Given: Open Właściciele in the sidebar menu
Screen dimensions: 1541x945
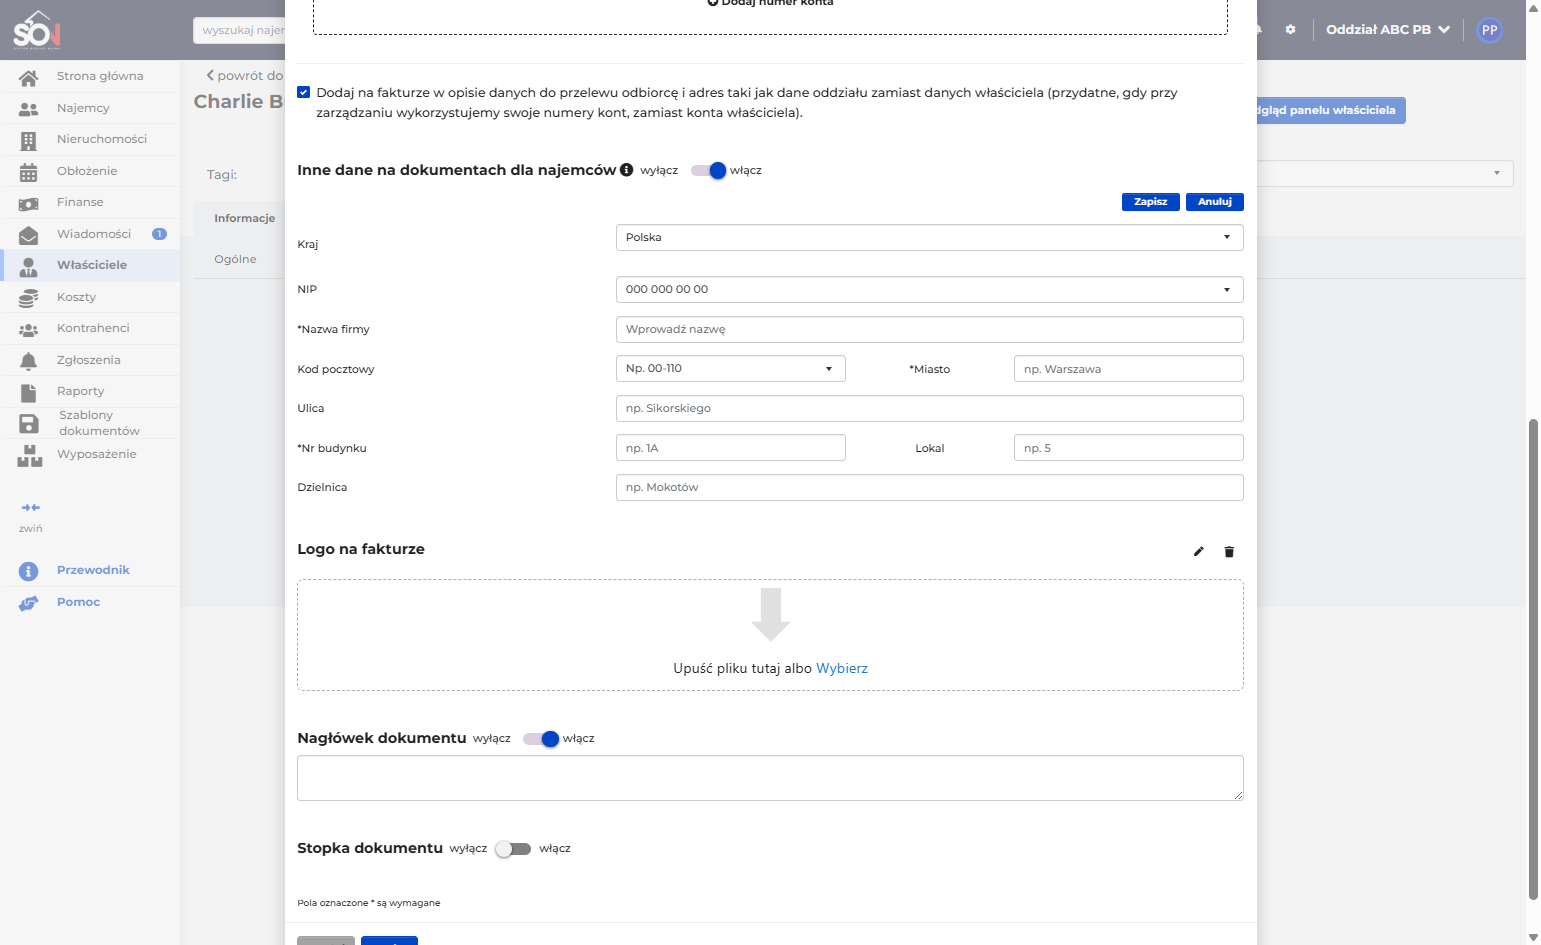Looking at the screenshot, I should (x=90, y=265).
